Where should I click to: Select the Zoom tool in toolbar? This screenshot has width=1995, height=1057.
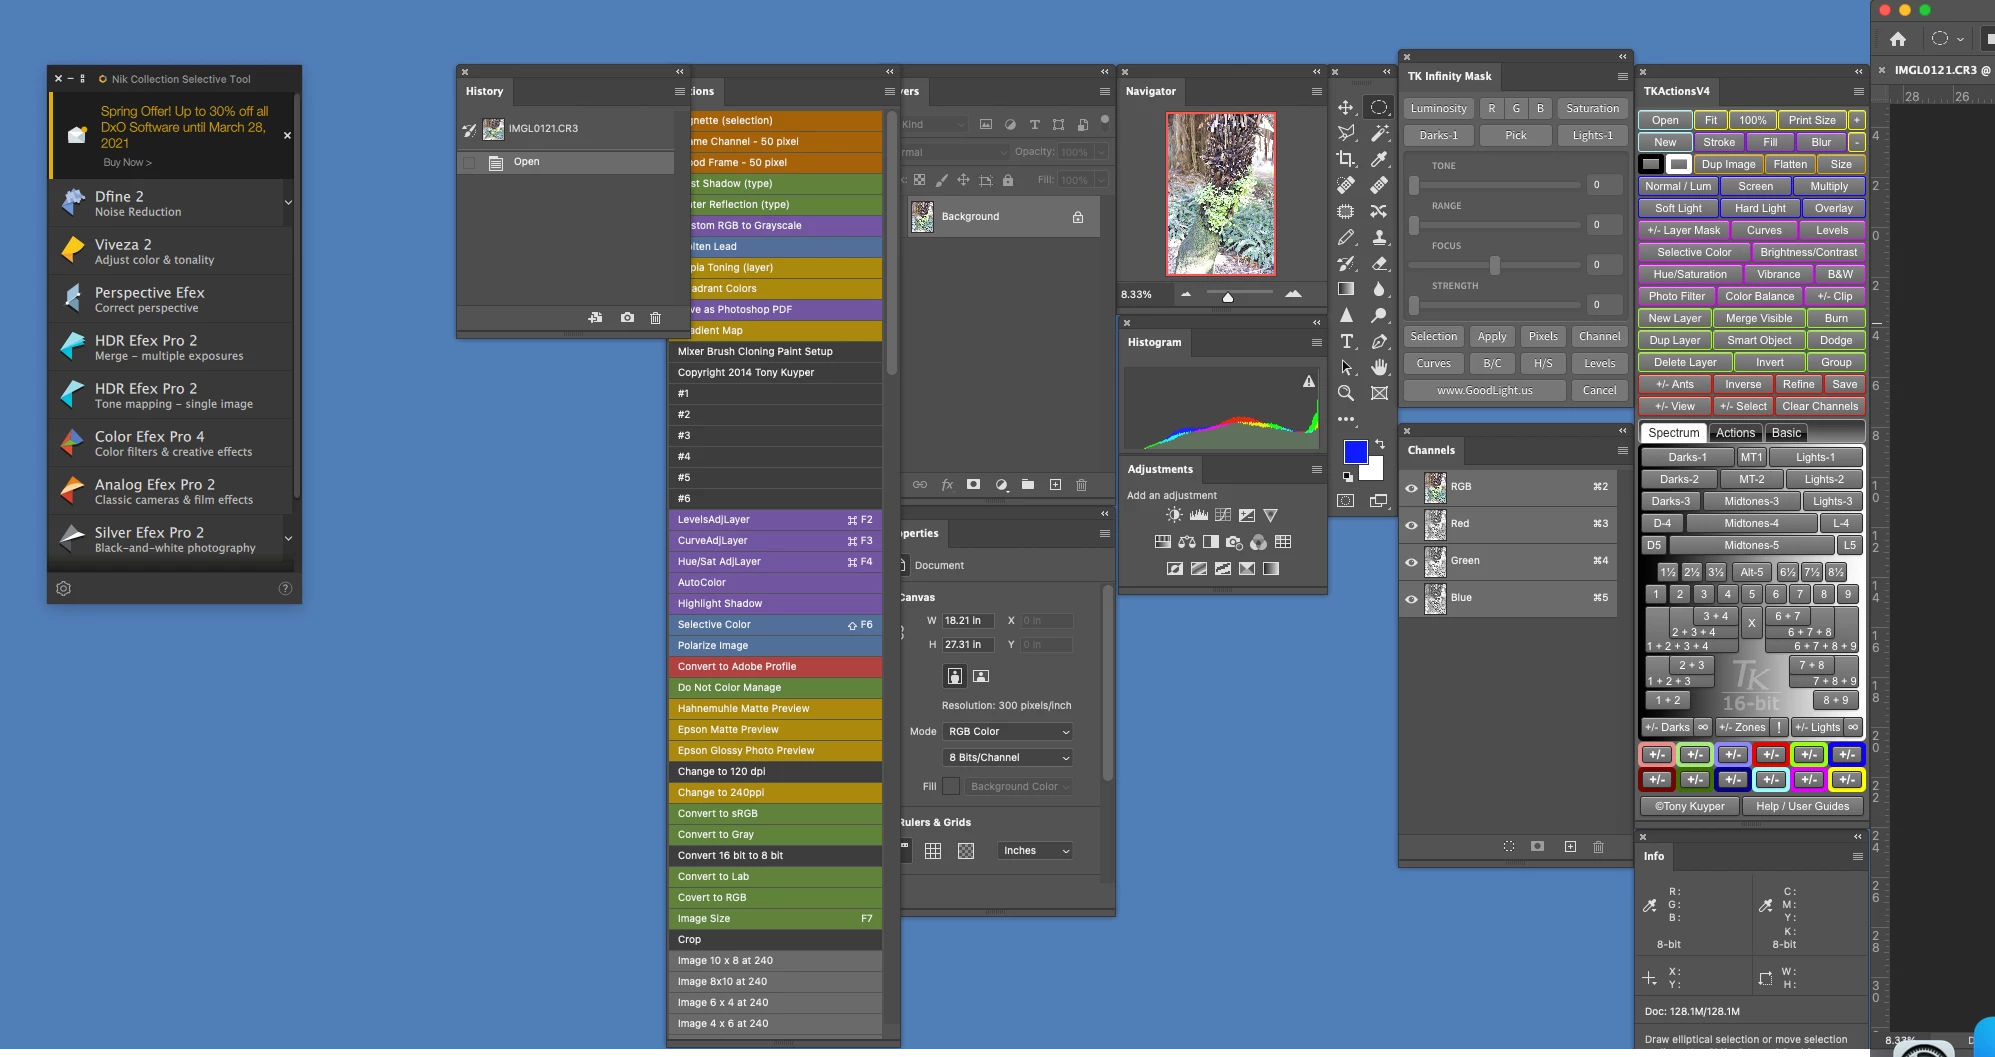point(1346,393)
